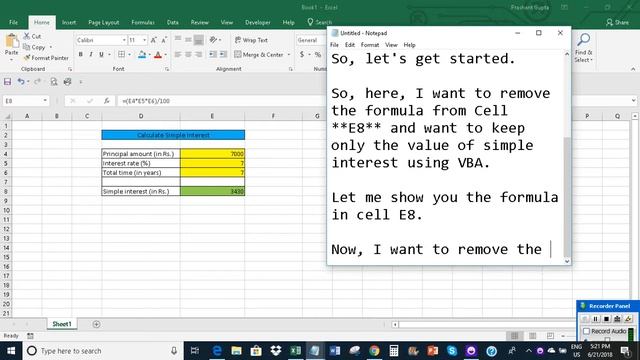The height and width of the screenshot is (360, 640).
Task: Open the fill color dropdown arrow
Action: (149, 55)
